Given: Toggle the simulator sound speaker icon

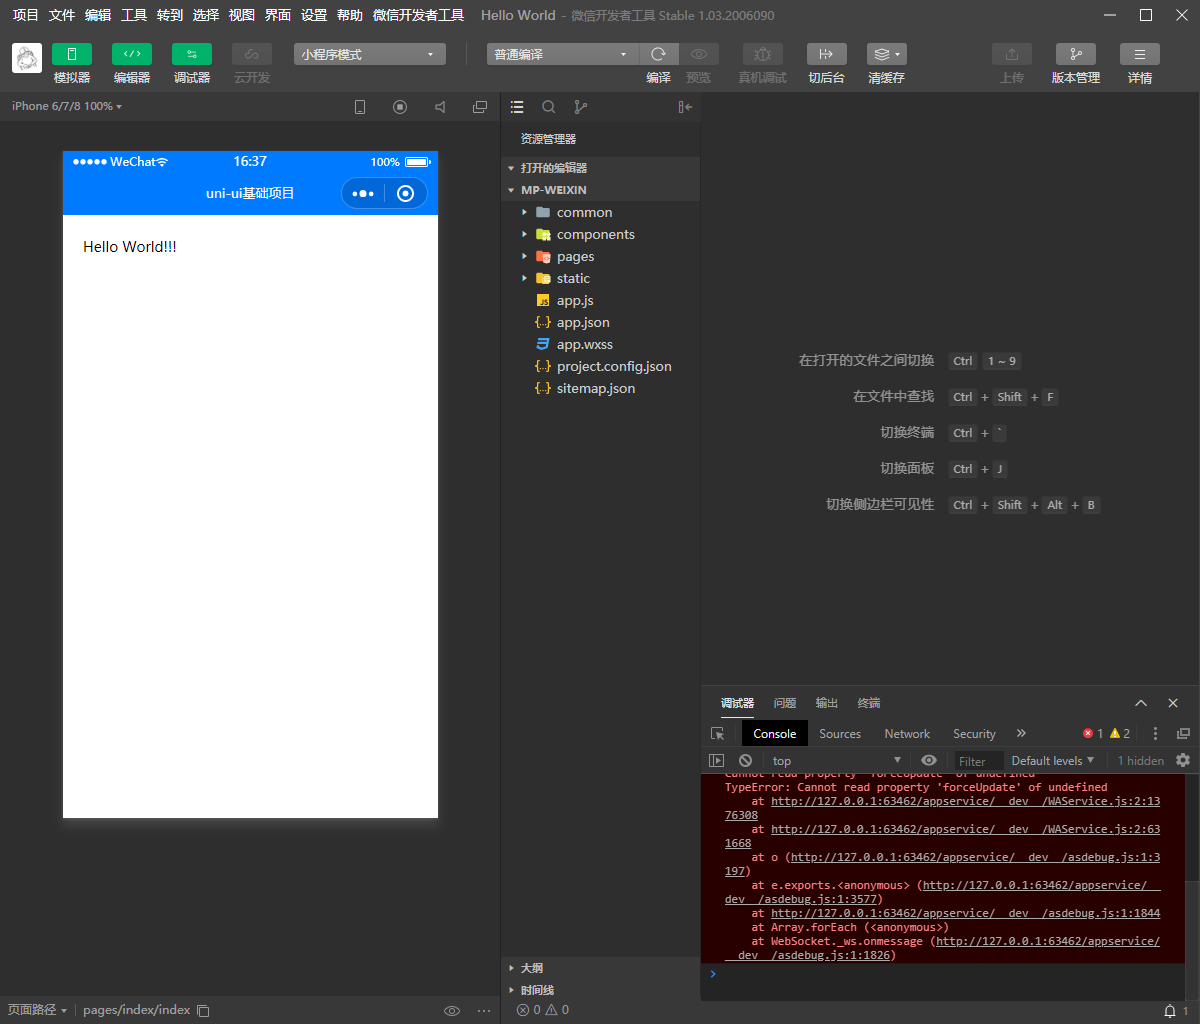Looking at the screenshot, I should click(x=440, y=107).
